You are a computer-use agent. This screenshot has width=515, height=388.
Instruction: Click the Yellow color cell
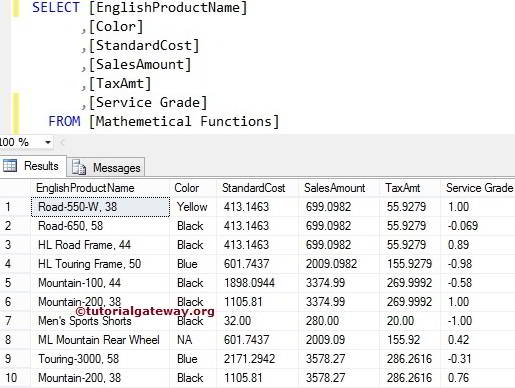pyautogui.click(x=193, y=207)
